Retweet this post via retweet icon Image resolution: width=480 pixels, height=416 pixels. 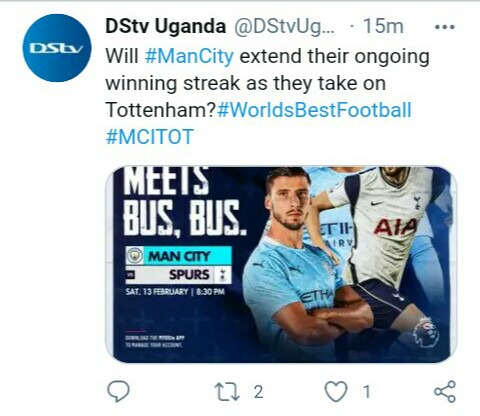click(227, 392)
